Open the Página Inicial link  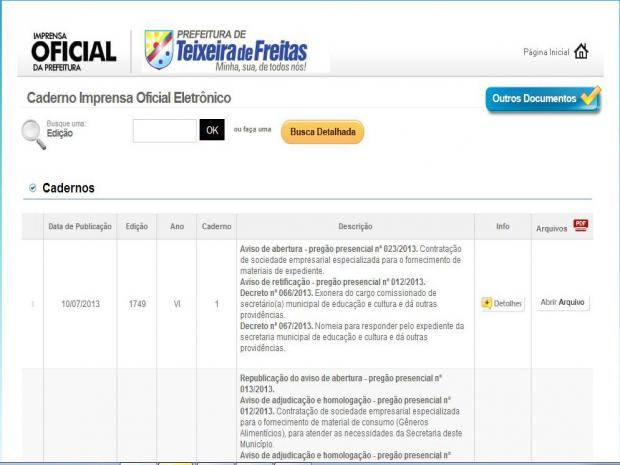546,52
